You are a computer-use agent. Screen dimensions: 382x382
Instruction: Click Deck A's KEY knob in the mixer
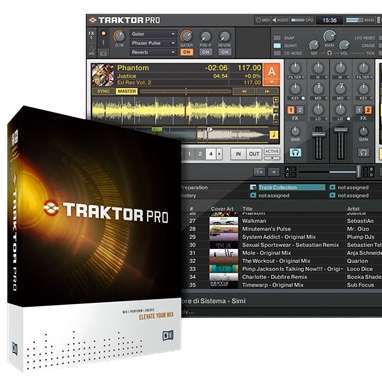295,89
